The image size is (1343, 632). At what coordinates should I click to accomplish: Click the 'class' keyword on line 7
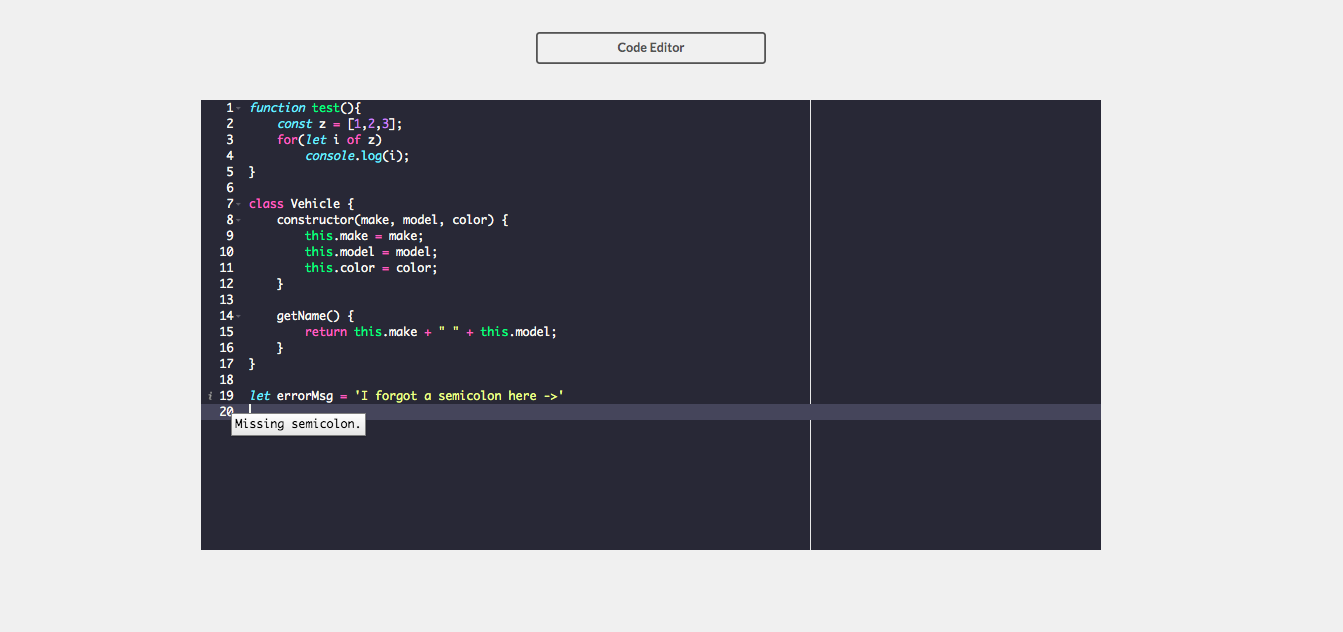pos(266,204)
